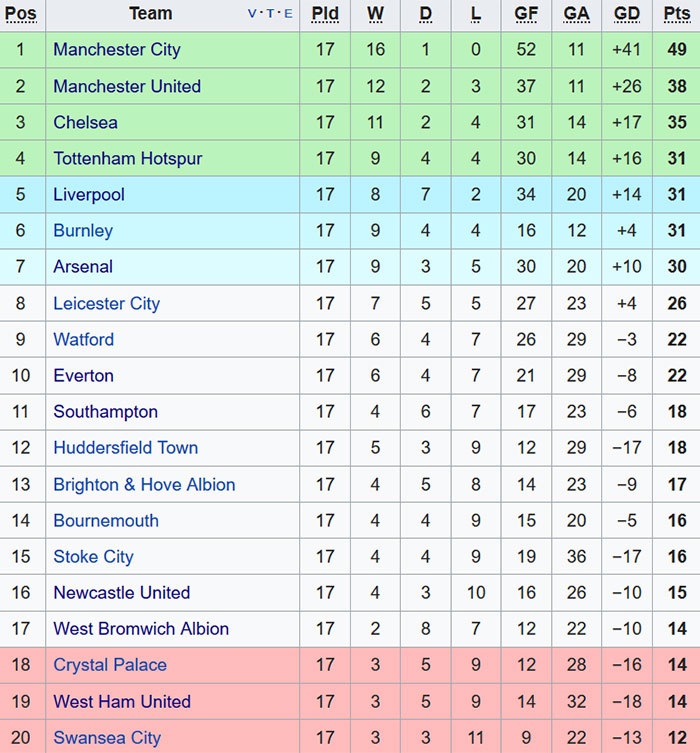This screenshot has width=700, height=753.
Task: Open the Huddersfield Town link
Action: [126, 448]
